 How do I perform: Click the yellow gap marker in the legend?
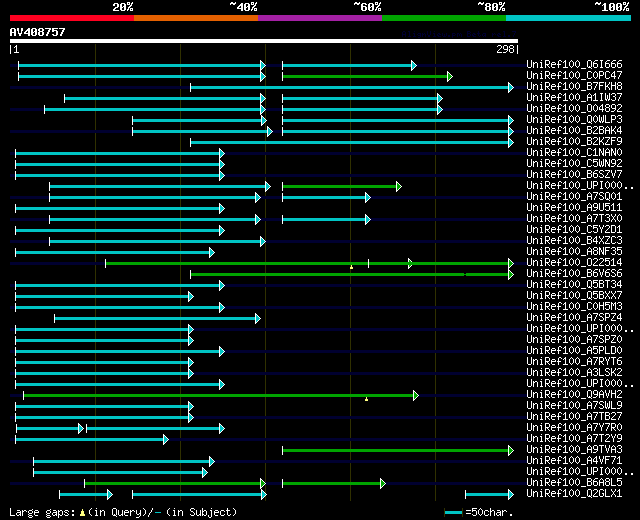coord(82,513)
